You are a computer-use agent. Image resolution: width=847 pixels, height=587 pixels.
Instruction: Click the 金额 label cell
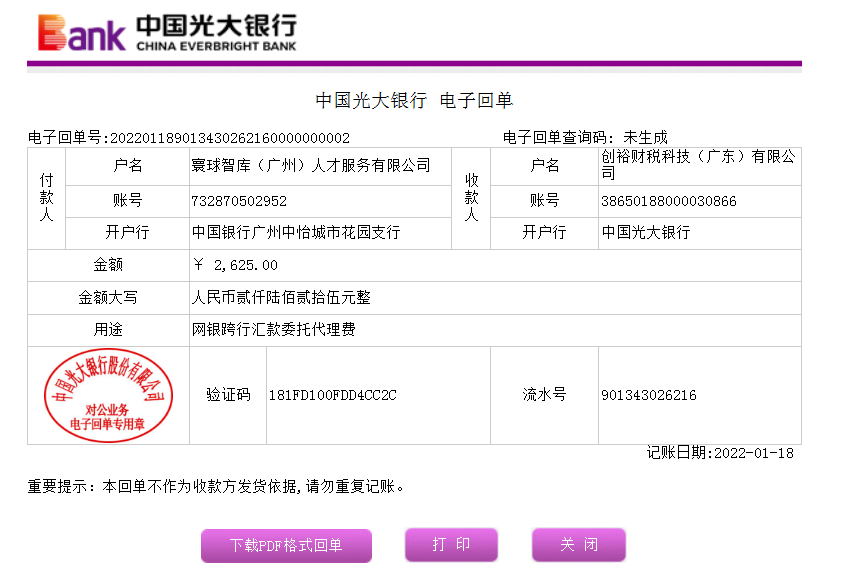108,265
